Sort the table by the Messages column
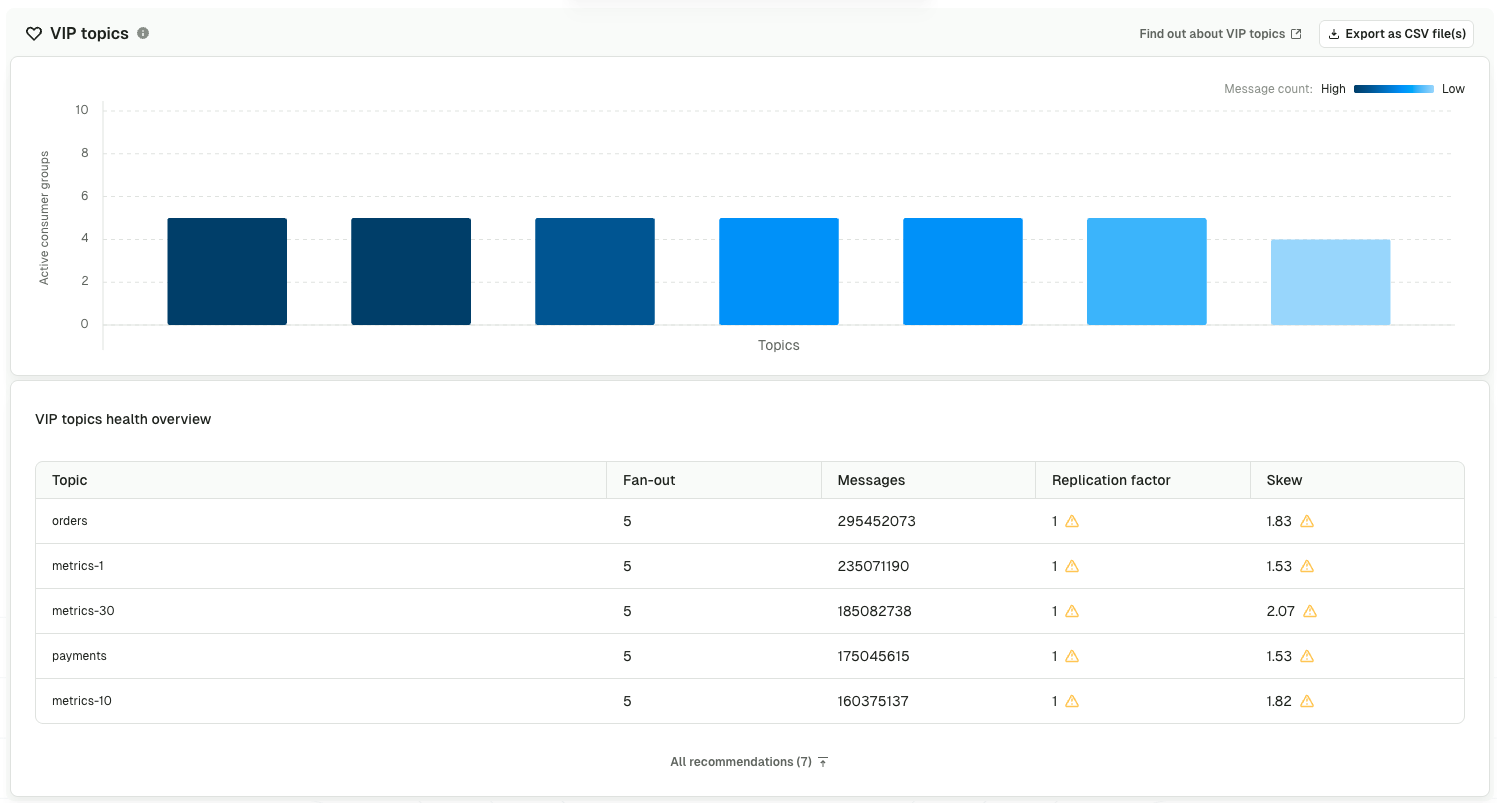The width and height of the screenshot is (1497, 803). (x=871, y=480)
